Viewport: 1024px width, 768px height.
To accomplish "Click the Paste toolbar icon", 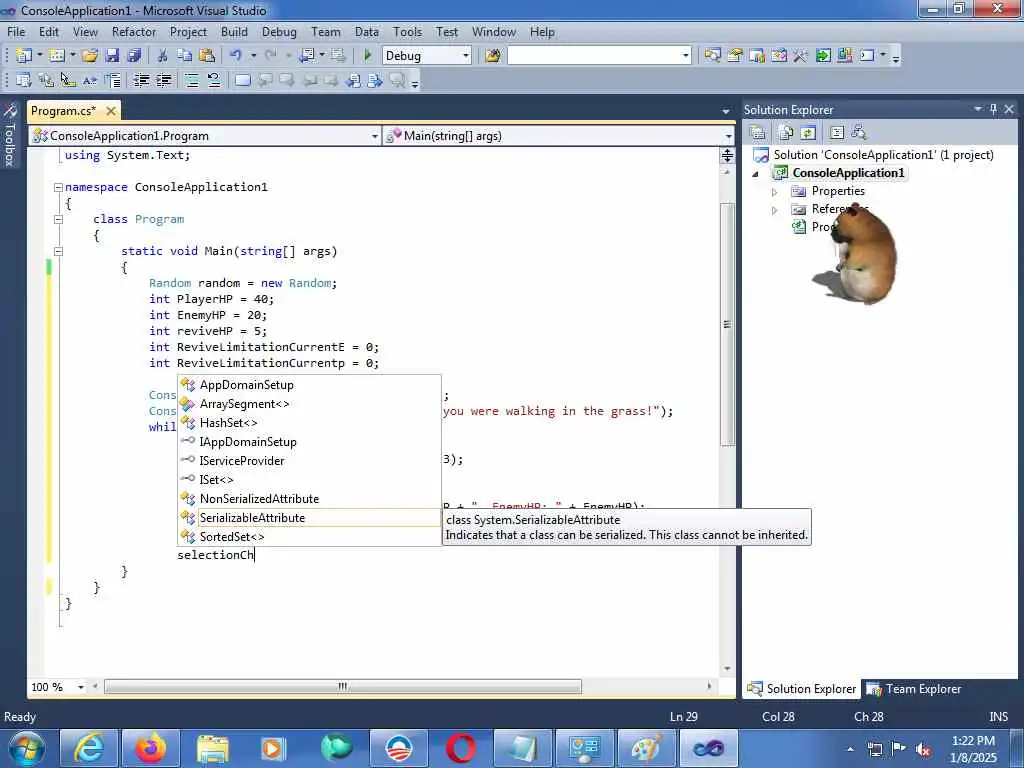I will [x=207, y=56].
